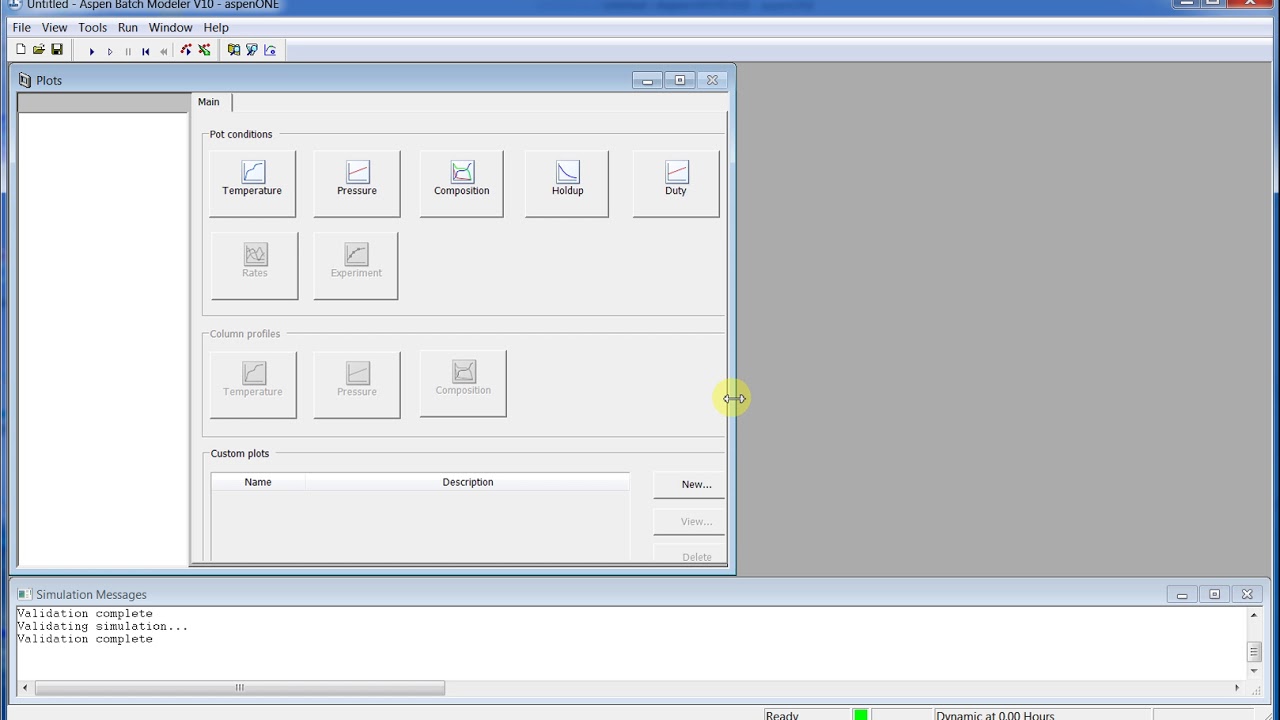Click Simulation Messages scroll right arrow
Image resolution: width=1280 pixels, height=720 pixels.
point(1237,688)
